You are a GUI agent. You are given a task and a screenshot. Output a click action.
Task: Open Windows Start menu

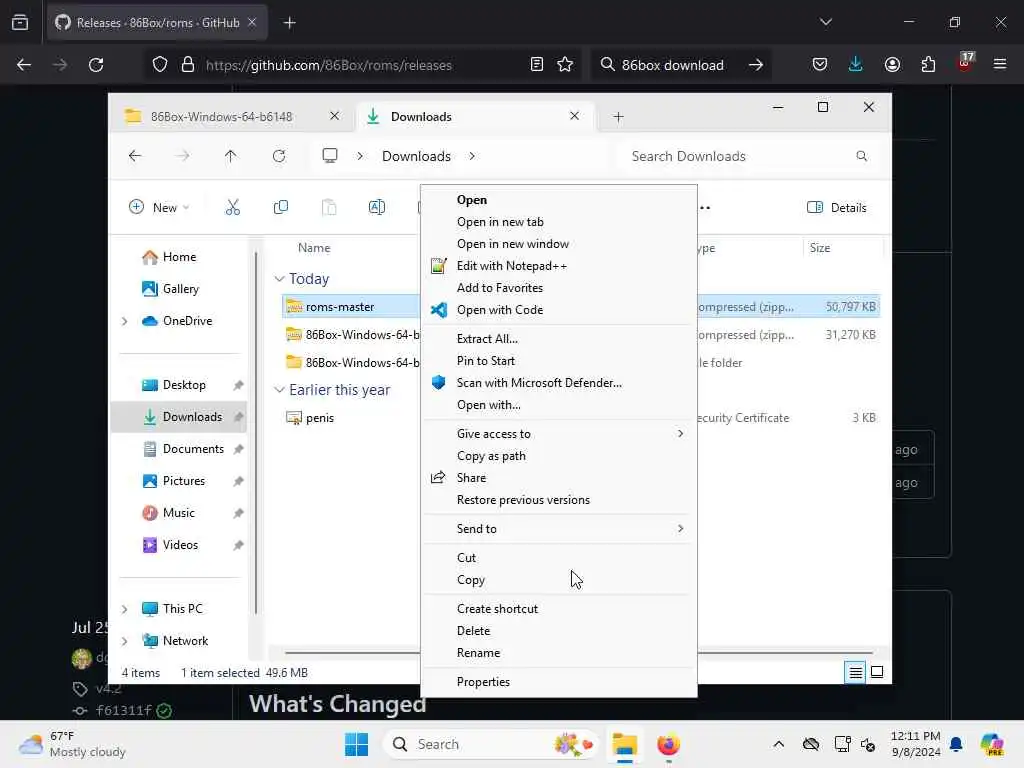click(x=357, y=744)
